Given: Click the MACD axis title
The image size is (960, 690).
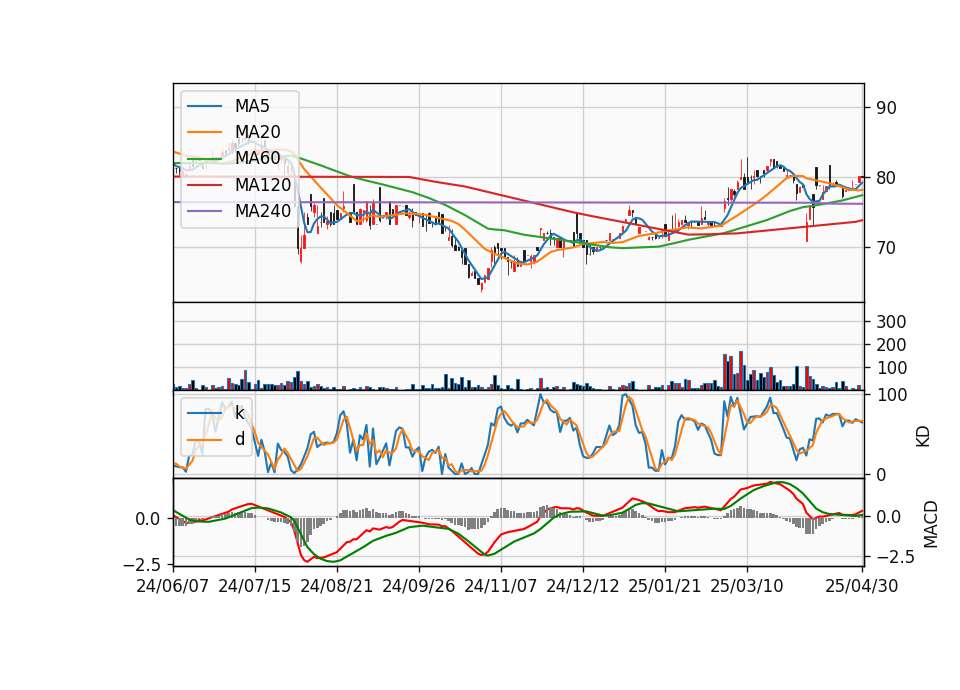Looking at the screenshot, I should click(931, 524).
